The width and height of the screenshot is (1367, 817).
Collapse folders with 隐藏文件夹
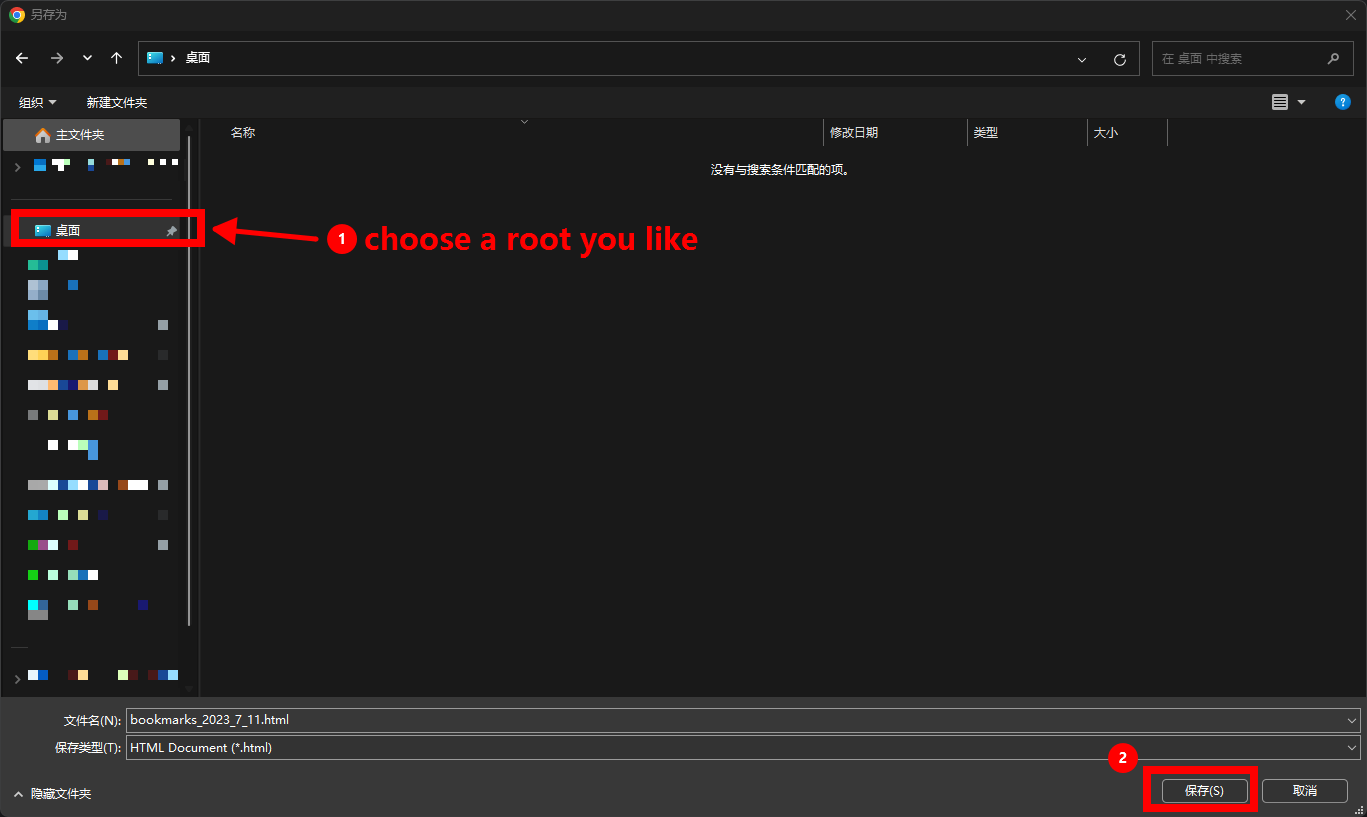[52, 794]
